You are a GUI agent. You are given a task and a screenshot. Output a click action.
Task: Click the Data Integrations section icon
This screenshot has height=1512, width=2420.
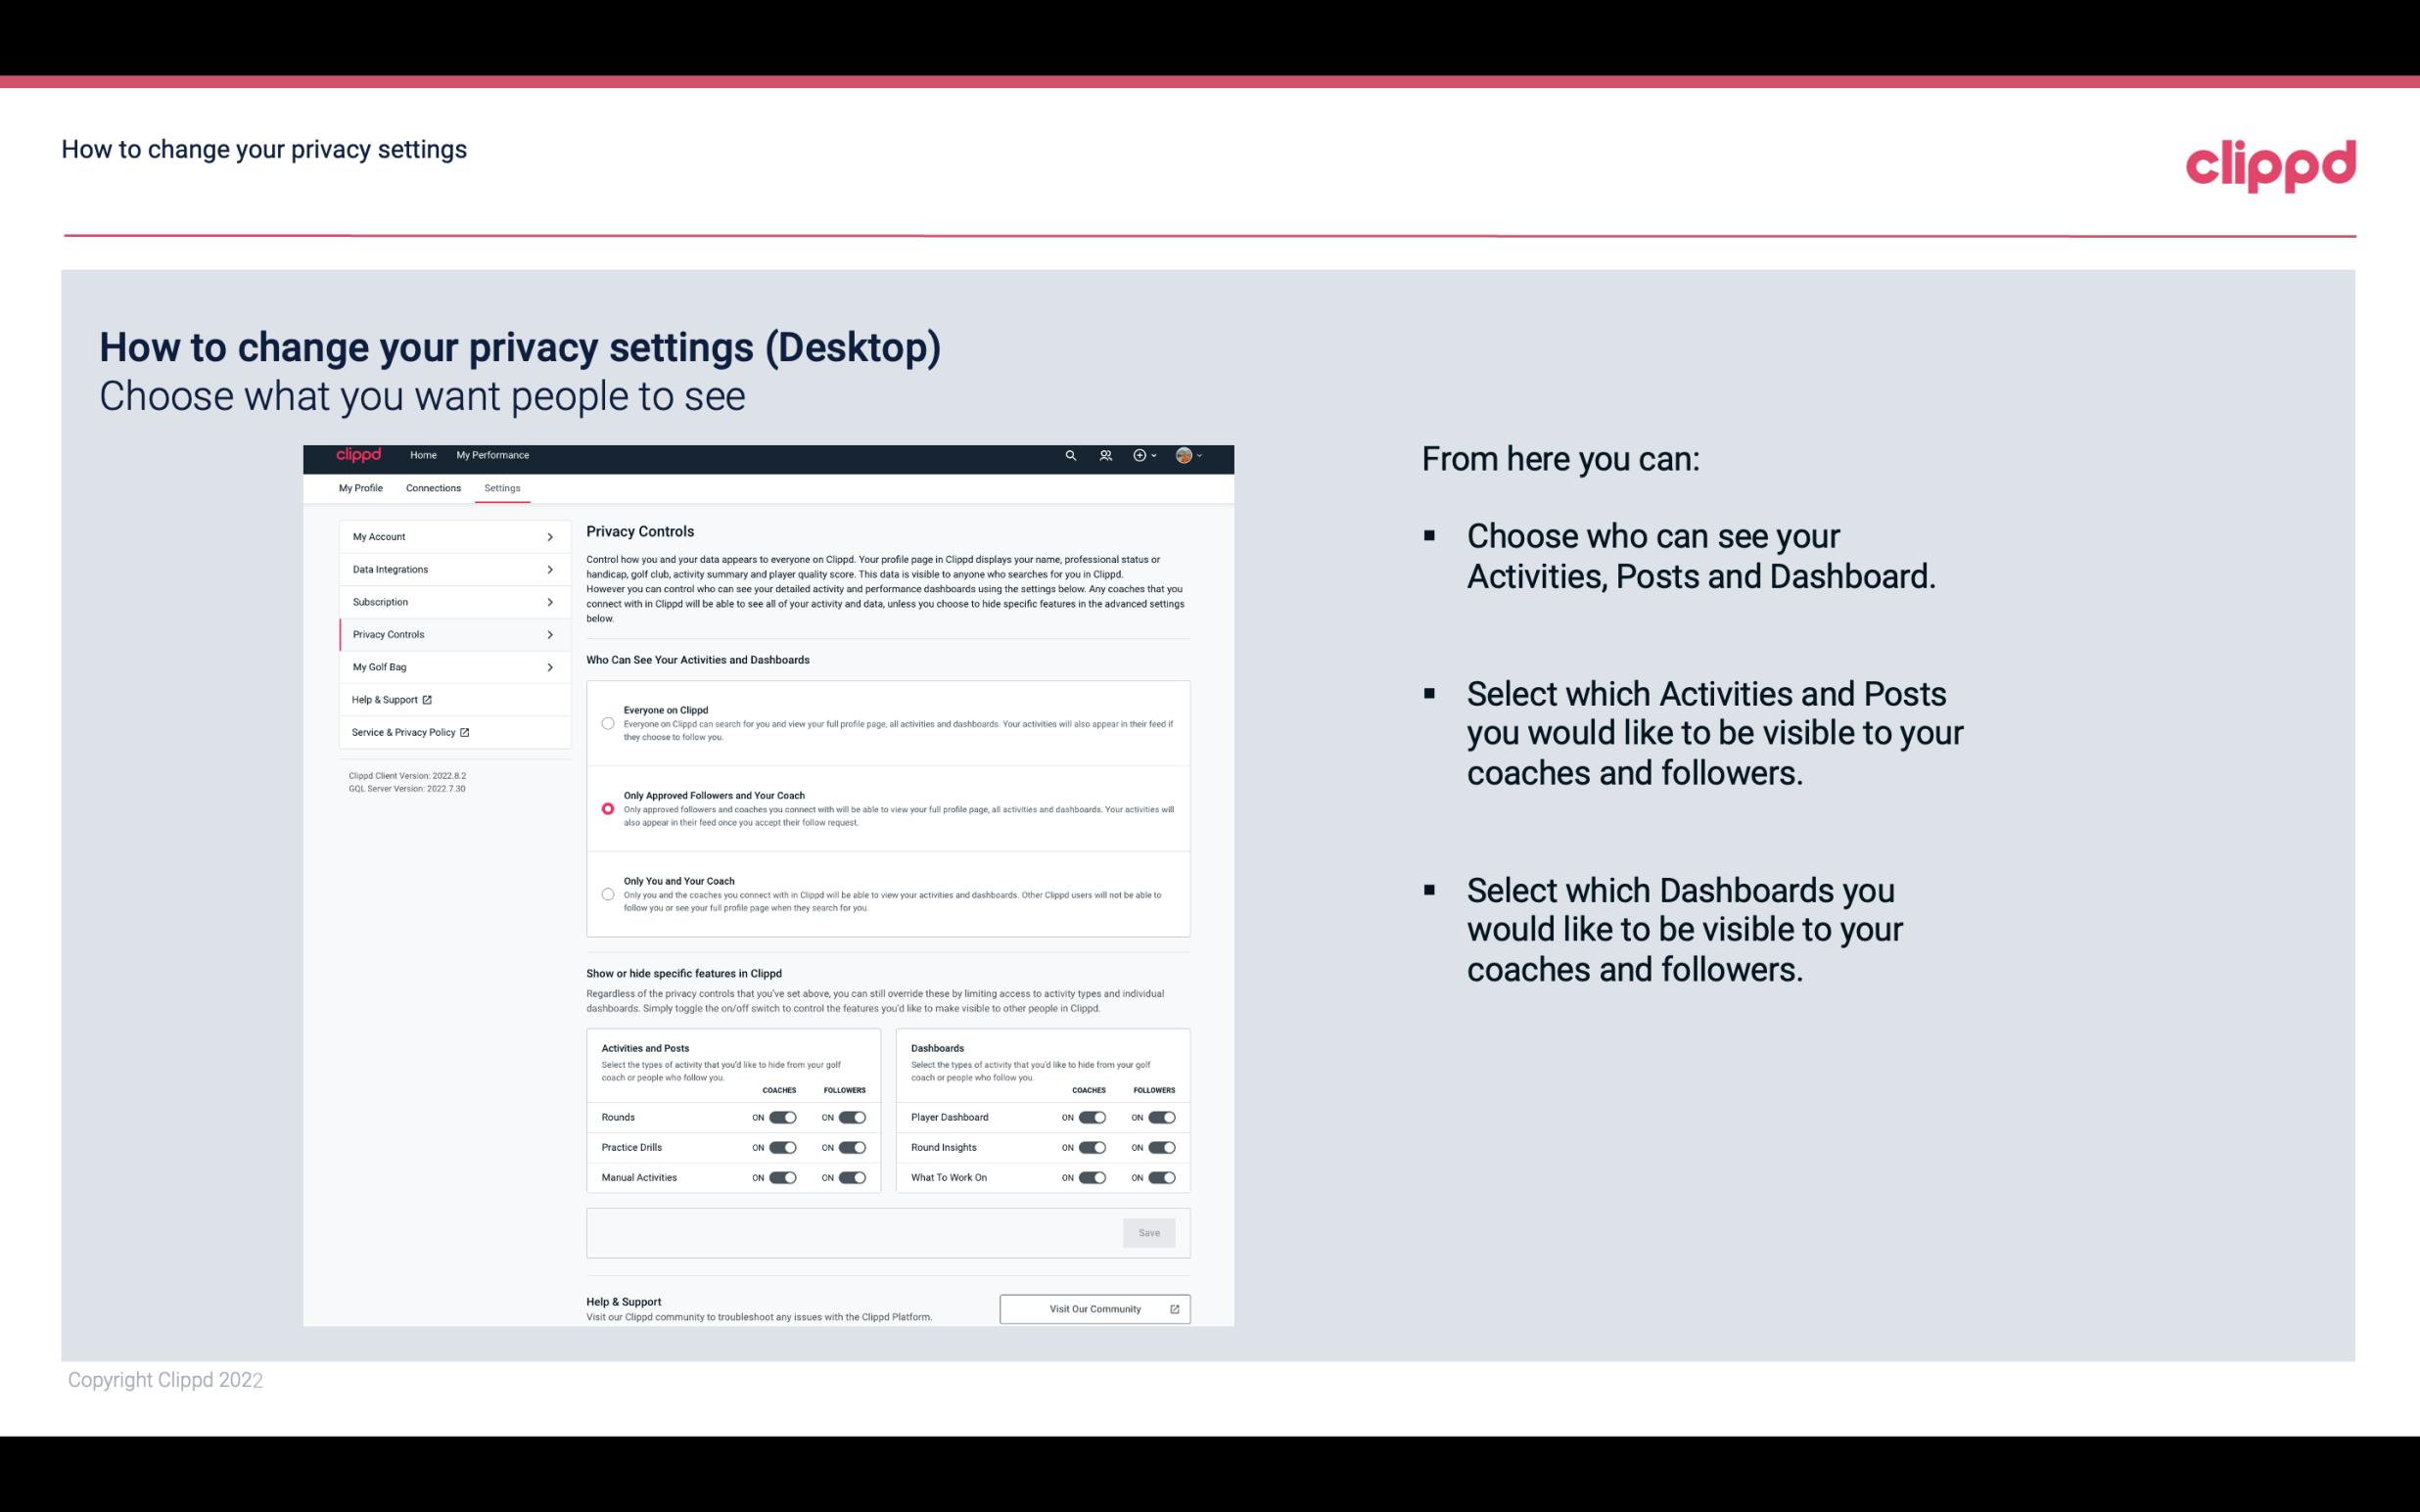[x=550, y=570]
